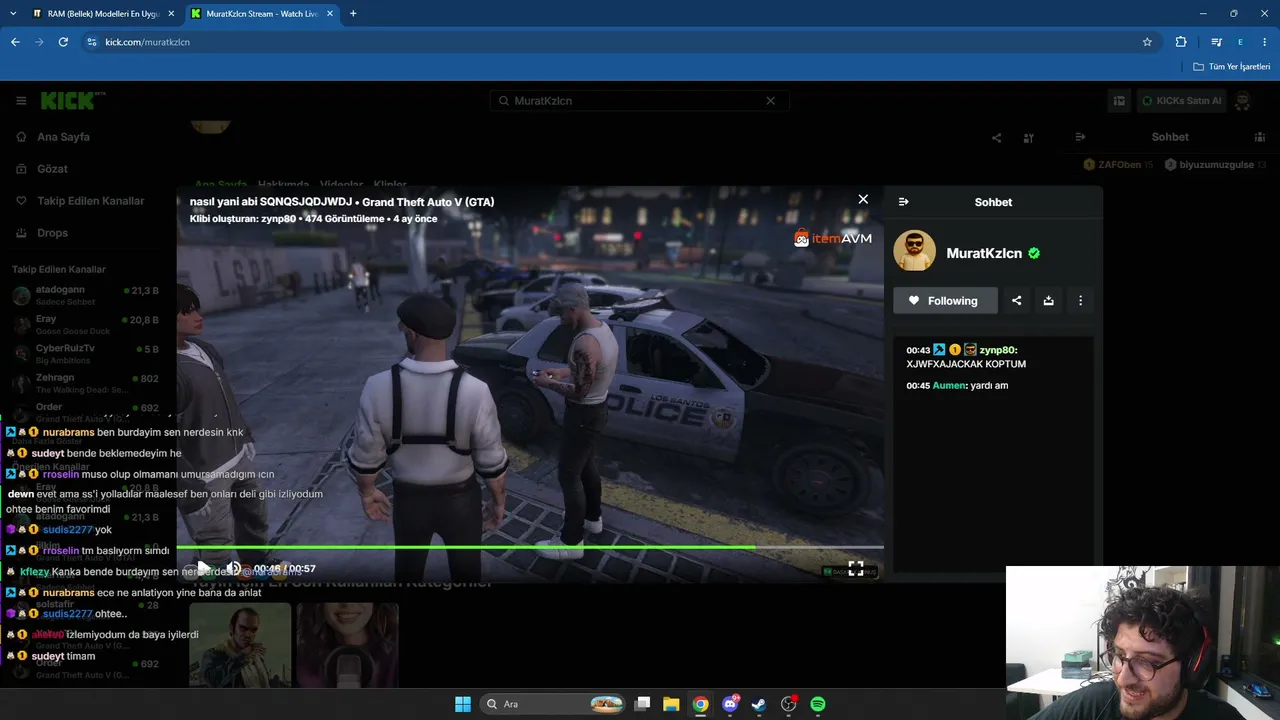Open Google Chrome from the taskbar
This screenshot has height=720, width=1280.
pos(701,704)
